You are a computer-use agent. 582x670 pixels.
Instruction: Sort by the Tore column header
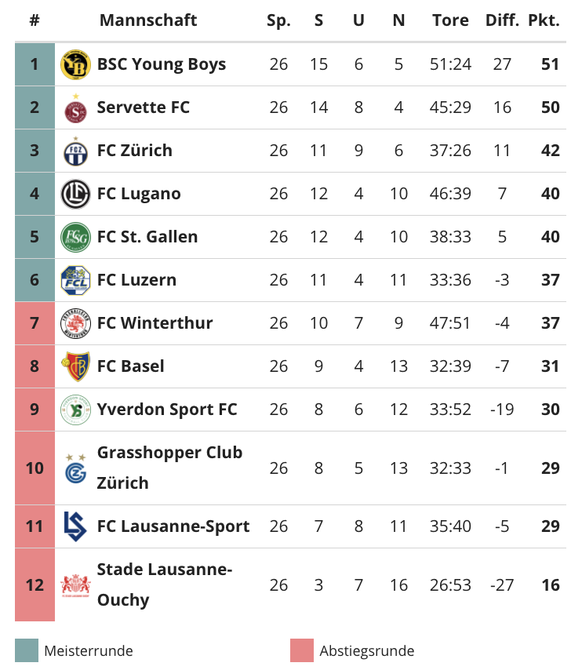pos(450,20)
